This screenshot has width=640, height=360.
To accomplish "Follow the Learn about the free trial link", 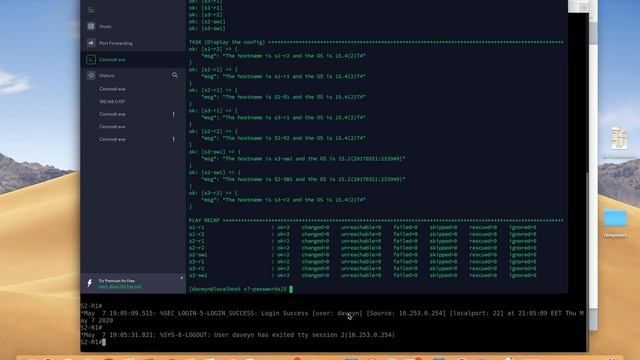I will pyautogui.click(x=120, y=287).
